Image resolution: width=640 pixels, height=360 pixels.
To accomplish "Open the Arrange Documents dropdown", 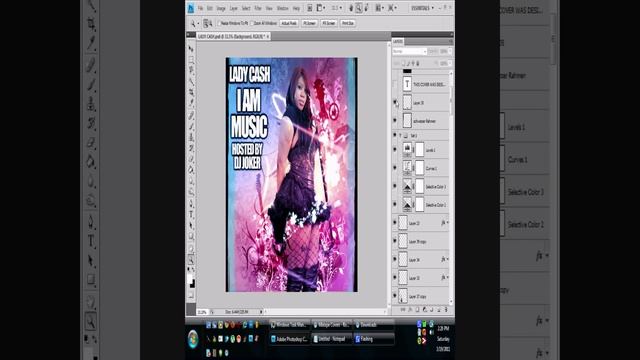I will (x=379, y=8).
